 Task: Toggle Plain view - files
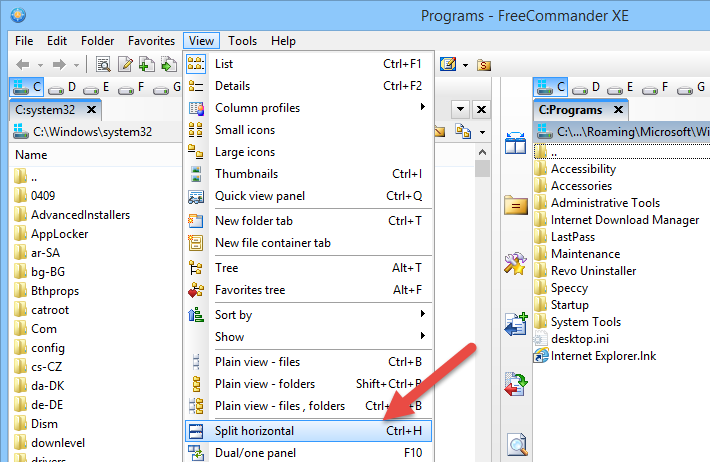(x=308, y=362)
